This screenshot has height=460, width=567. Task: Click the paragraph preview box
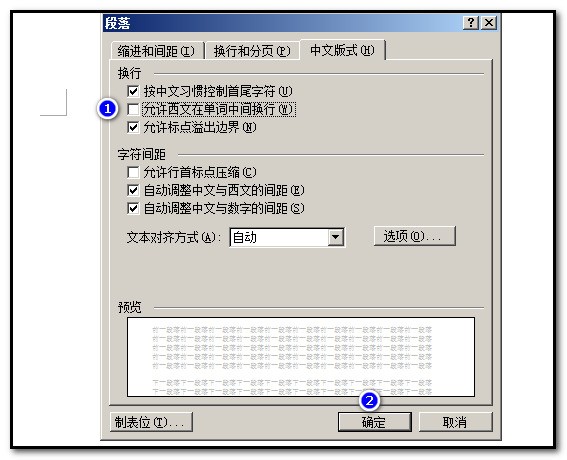pos(301,357)
